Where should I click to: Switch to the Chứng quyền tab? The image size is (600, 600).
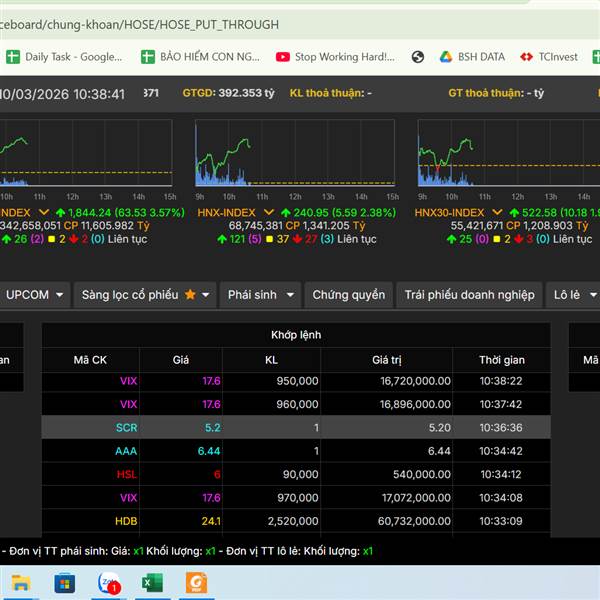click(349, 295)
